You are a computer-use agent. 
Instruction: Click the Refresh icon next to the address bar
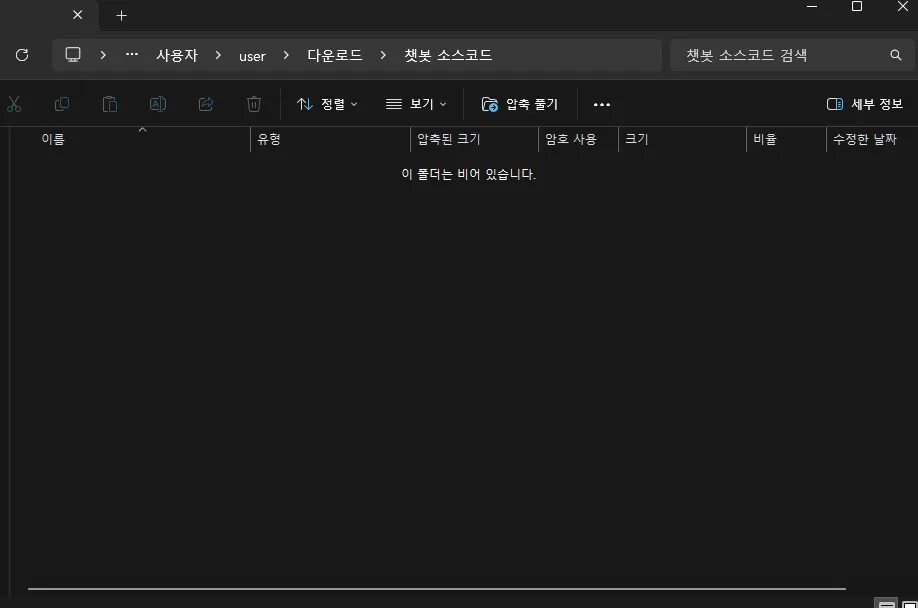tap(22, 55)
